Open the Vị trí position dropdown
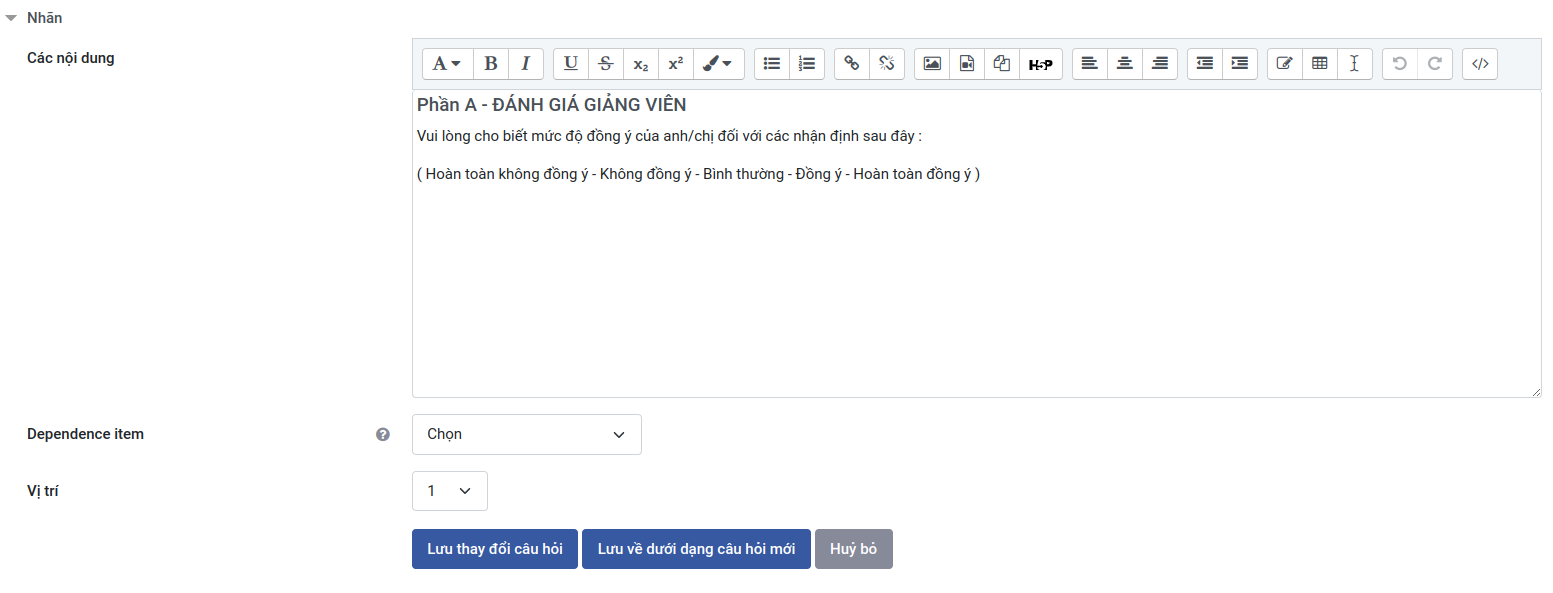 pyautogui.click(x=449, y=491)
